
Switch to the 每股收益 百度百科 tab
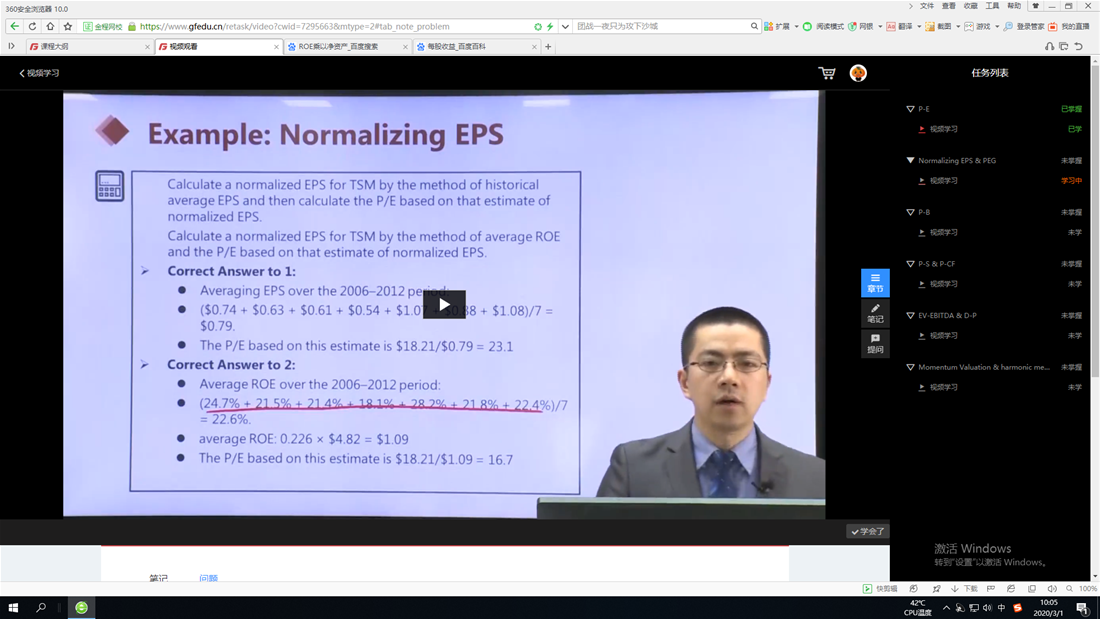coord(477,46)
